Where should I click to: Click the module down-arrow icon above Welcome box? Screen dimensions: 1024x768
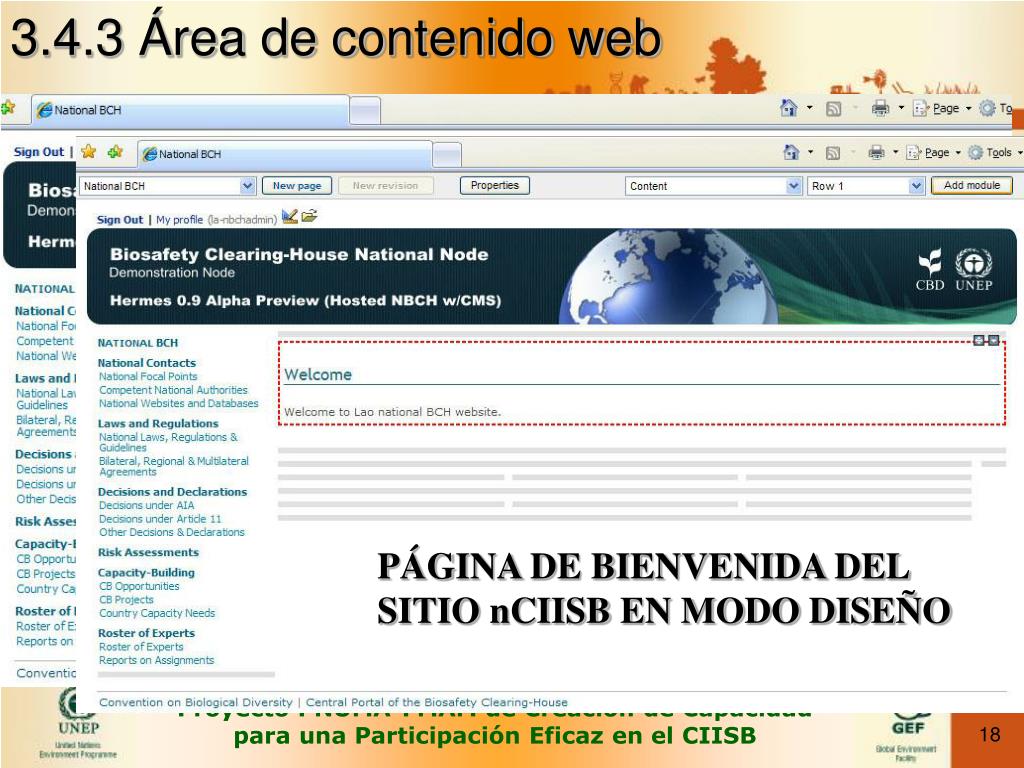pyautogui.click(x=993, y=340)
